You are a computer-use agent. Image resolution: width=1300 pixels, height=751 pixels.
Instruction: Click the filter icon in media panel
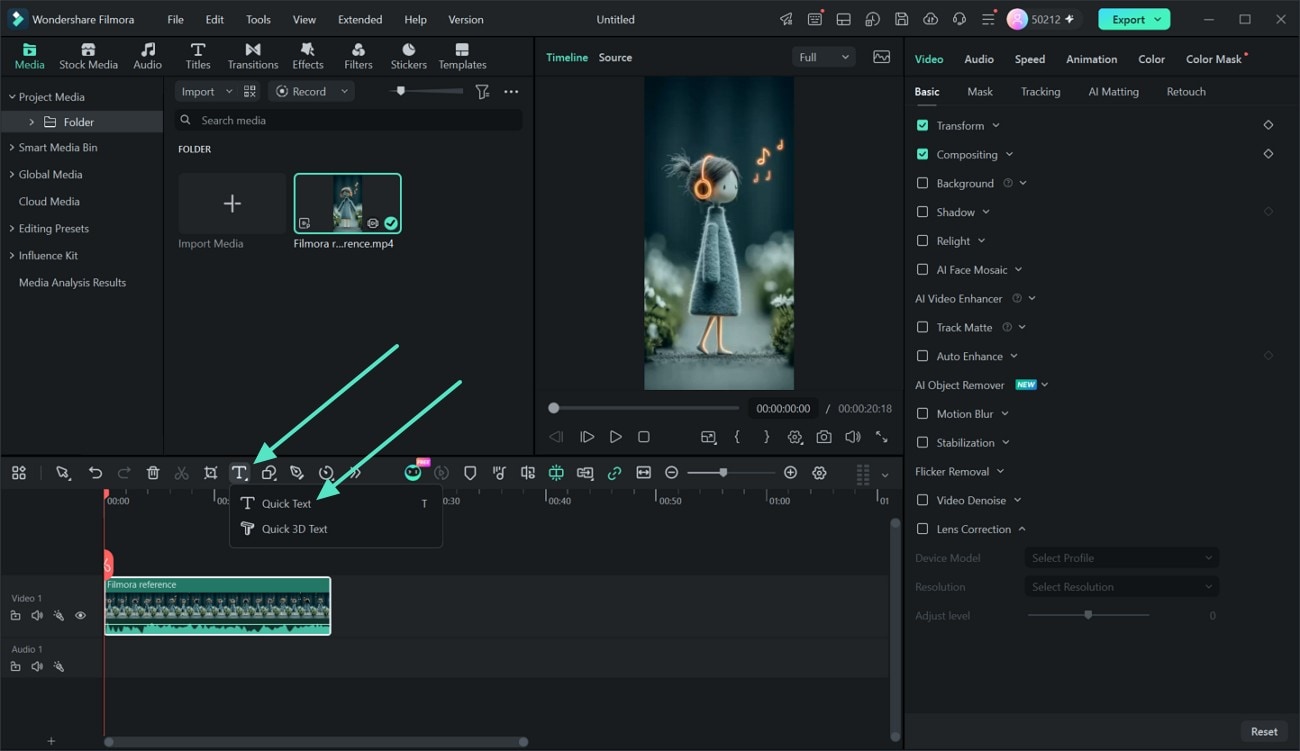[483, 91]
